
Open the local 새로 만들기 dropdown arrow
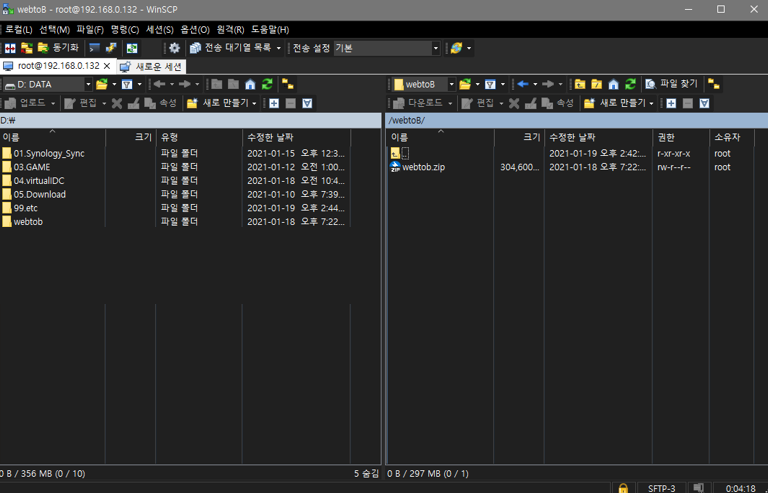click(x=254, y=103)
